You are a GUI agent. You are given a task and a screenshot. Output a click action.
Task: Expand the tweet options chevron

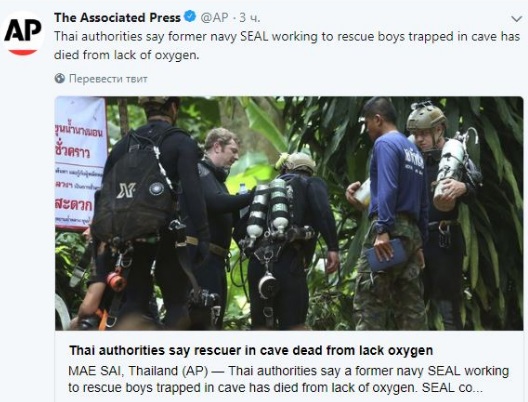coord(516,19)
